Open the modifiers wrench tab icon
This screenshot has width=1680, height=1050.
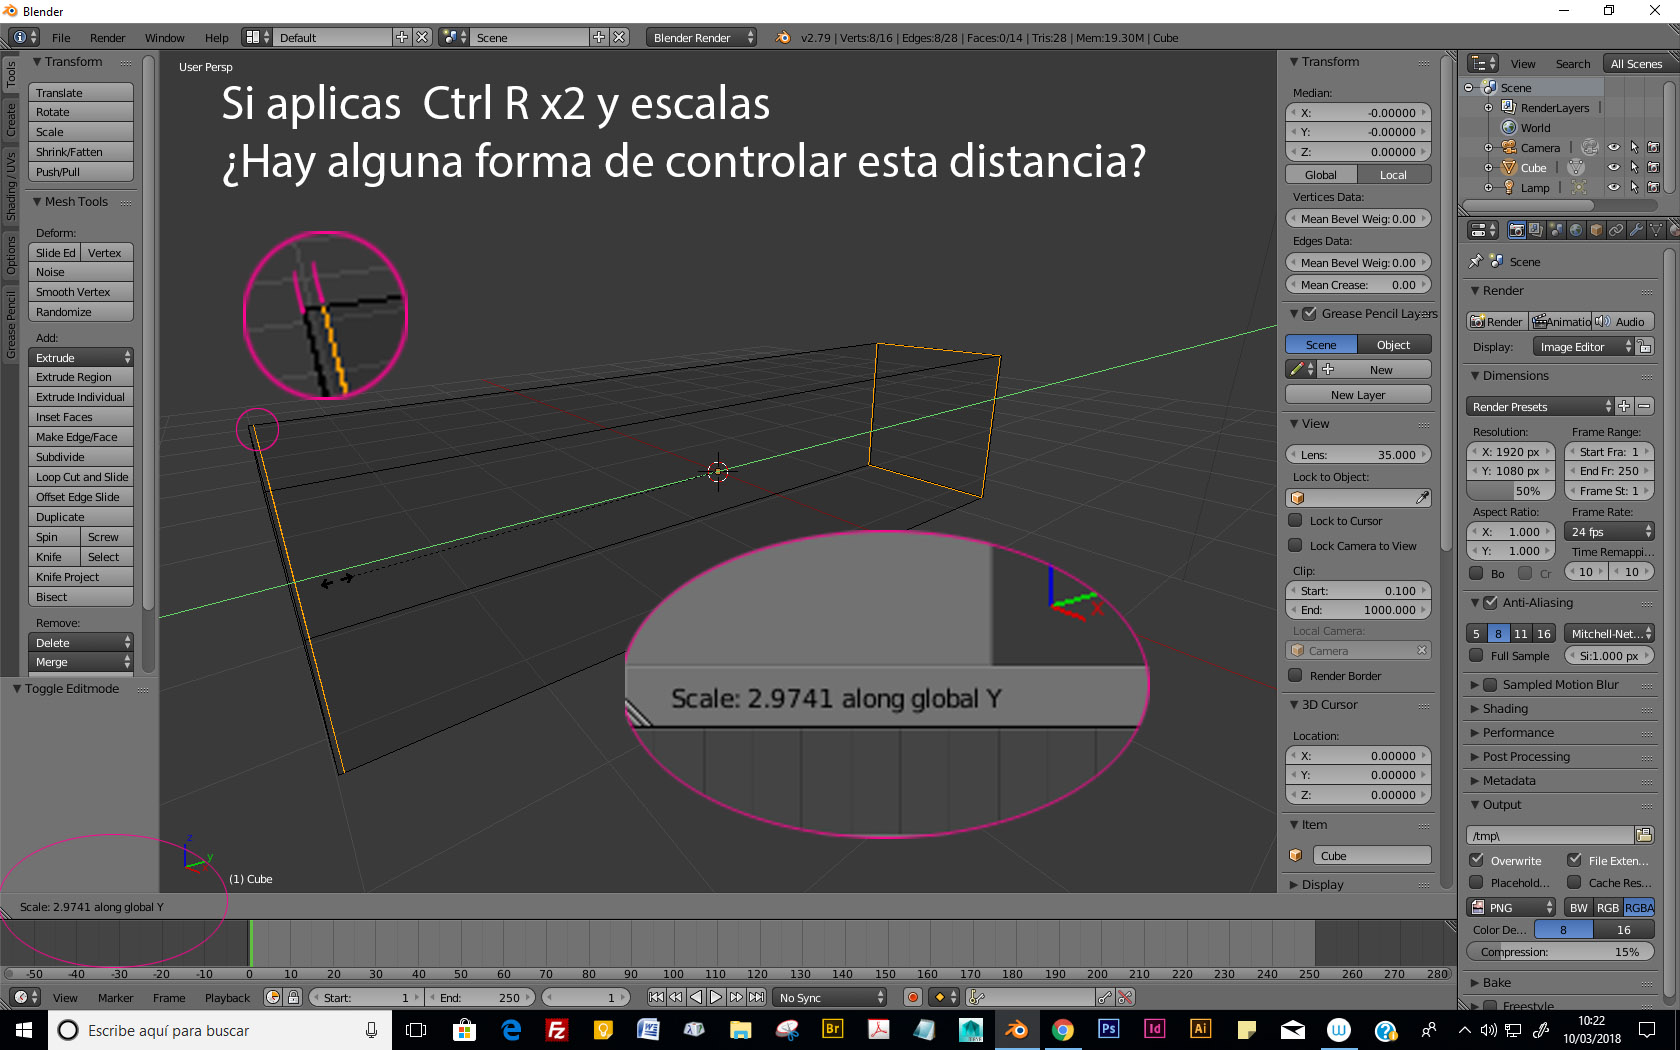click(x=1636, y=230)
